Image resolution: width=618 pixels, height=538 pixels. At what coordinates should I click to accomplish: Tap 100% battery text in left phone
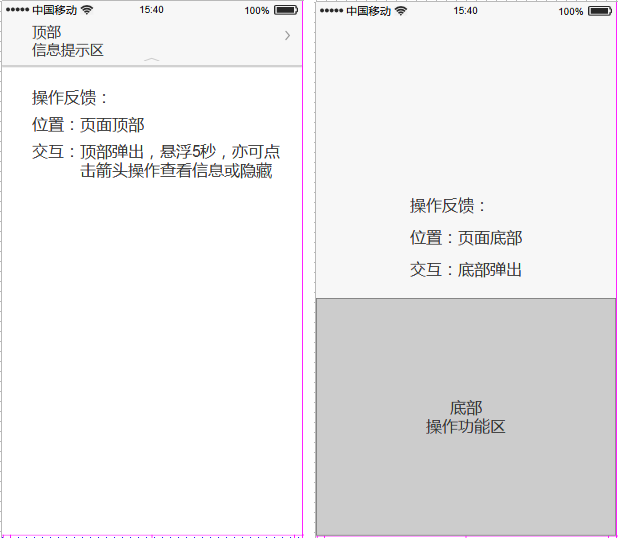pyautogui.click(x=257, y=11)
